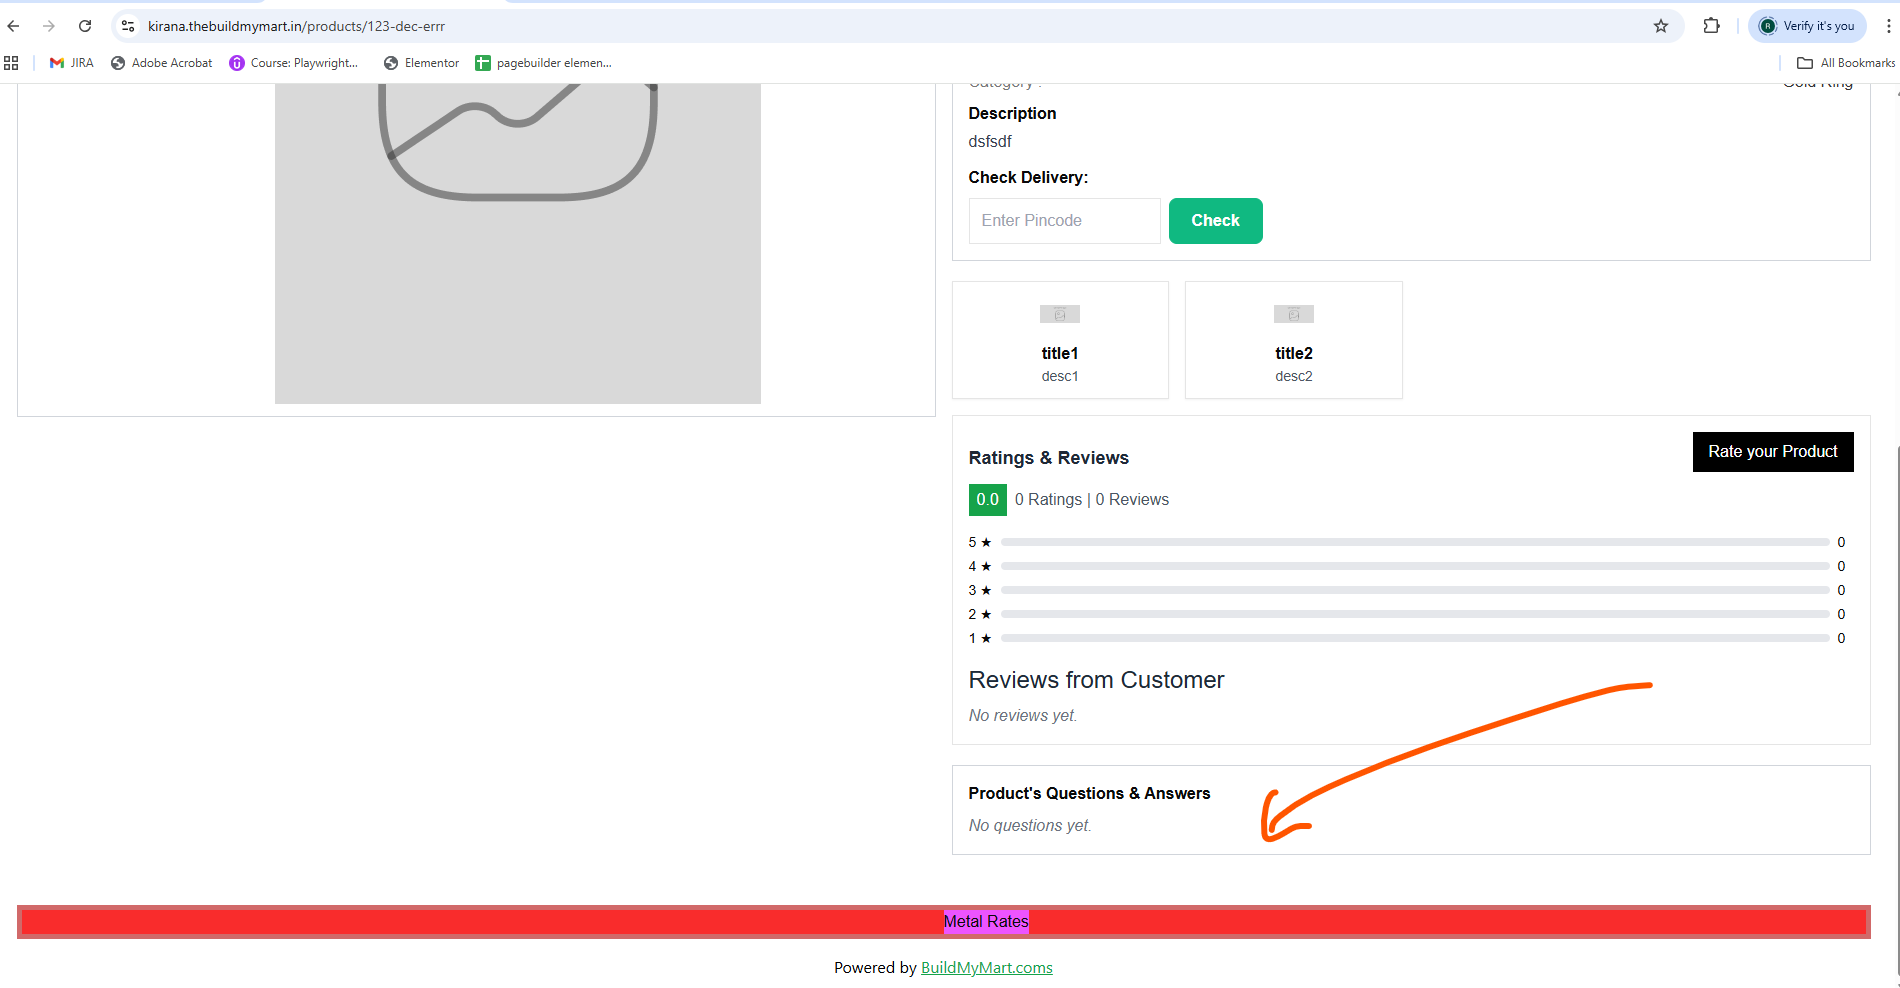The height and width of the screenshot is (988, 1900).
Task: Click the Metal Rates label
Action: pyautogui.click(x=986, y=921)
